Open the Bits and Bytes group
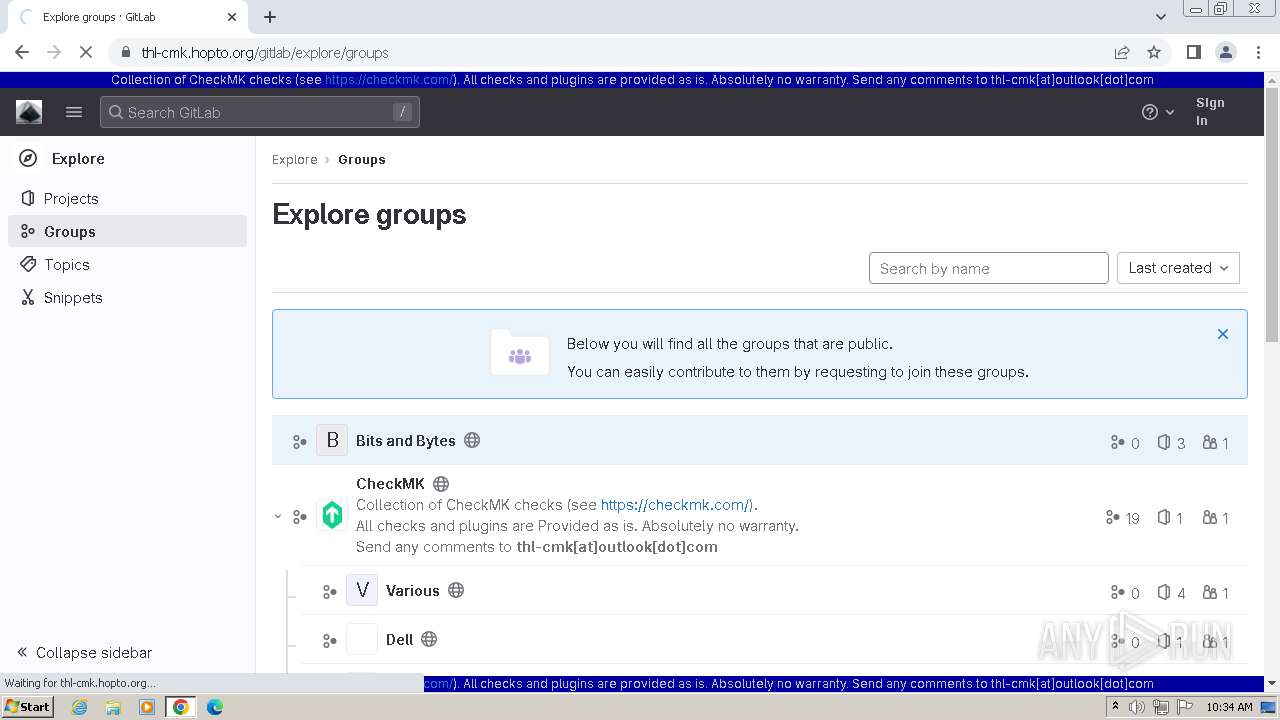 [x=405, y=440]
